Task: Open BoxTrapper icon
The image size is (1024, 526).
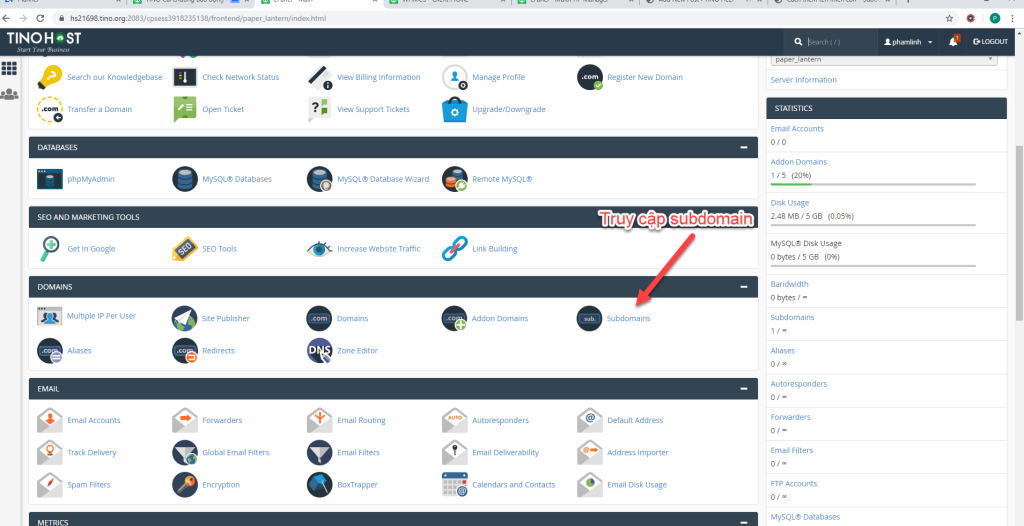Action: click(320, 485)
